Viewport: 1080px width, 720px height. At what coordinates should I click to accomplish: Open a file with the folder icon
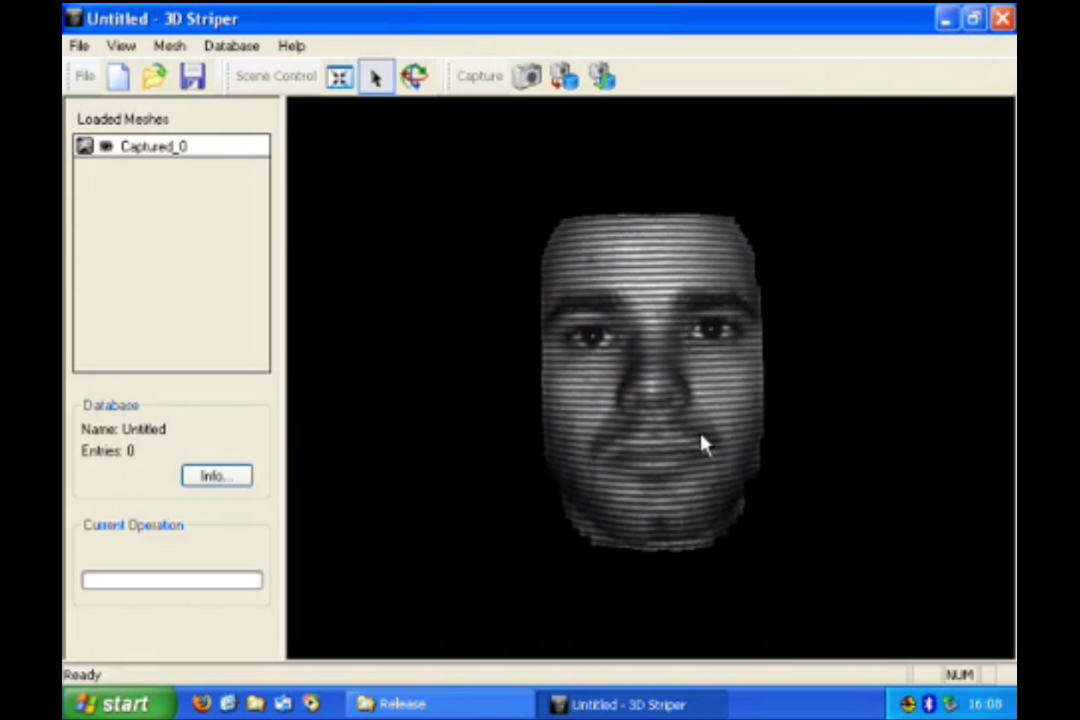click(154, 77)
